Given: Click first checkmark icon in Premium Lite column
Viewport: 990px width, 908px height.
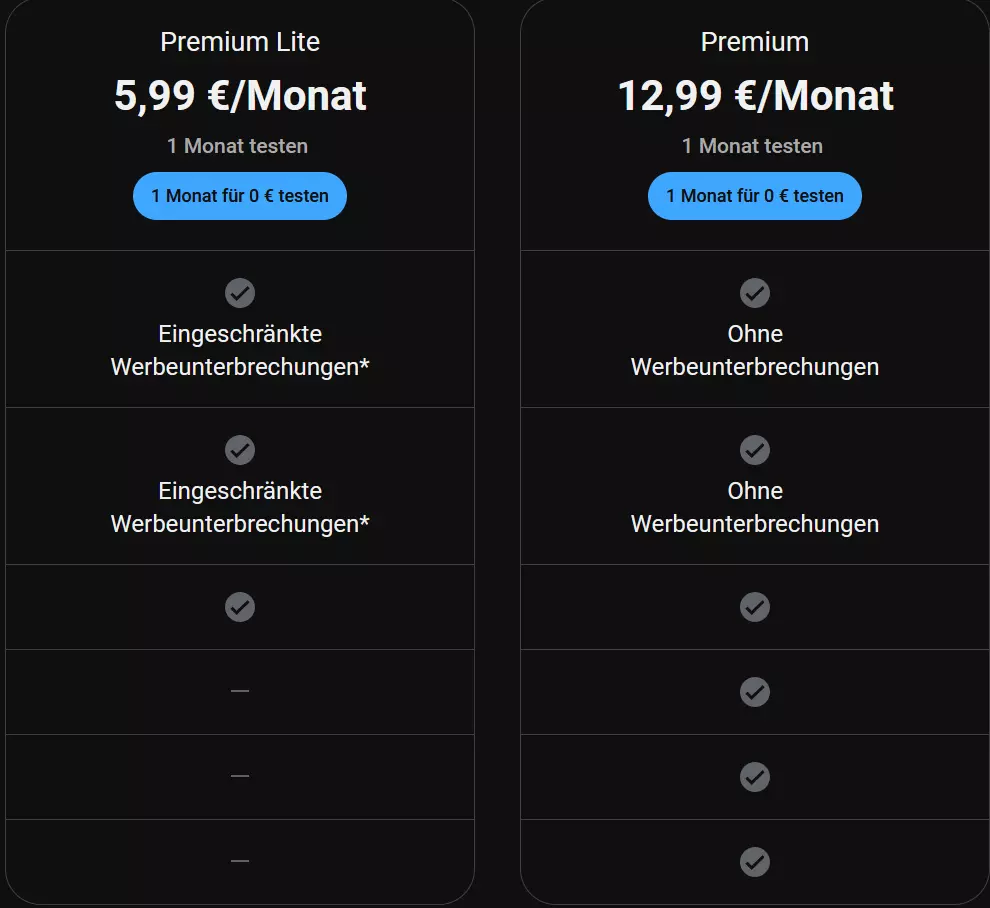Looking at the screenshot, I should [x=240, y=293].
